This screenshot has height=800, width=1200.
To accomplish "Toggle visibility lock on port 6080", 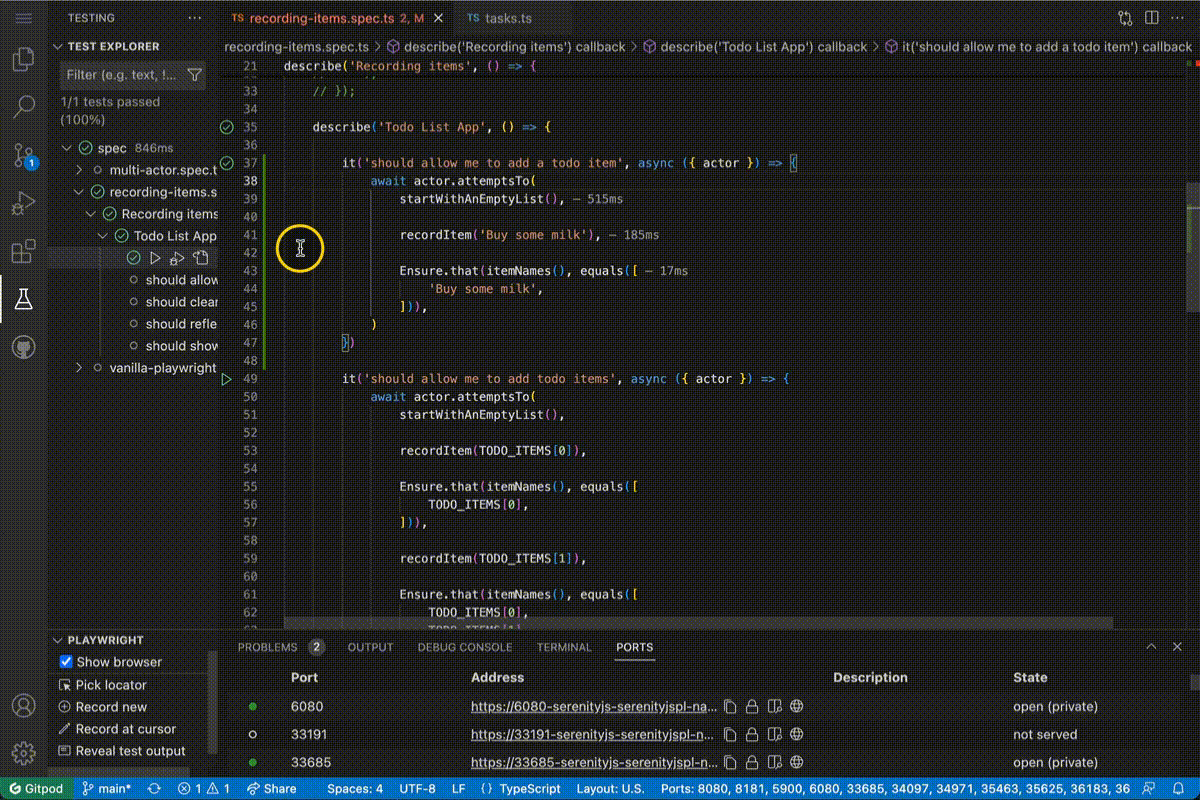I will 753,706.
